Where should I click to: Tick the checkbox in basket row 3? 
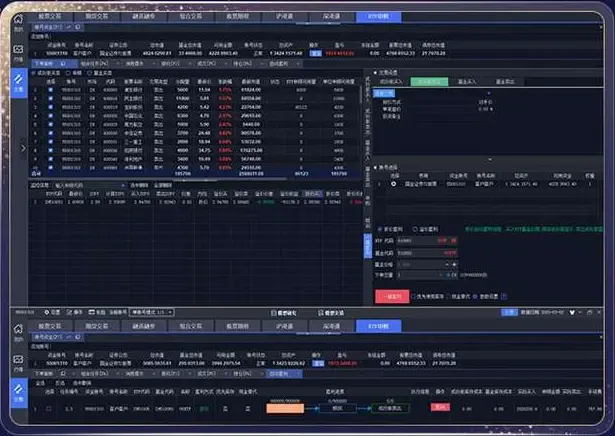click(50, 107)
